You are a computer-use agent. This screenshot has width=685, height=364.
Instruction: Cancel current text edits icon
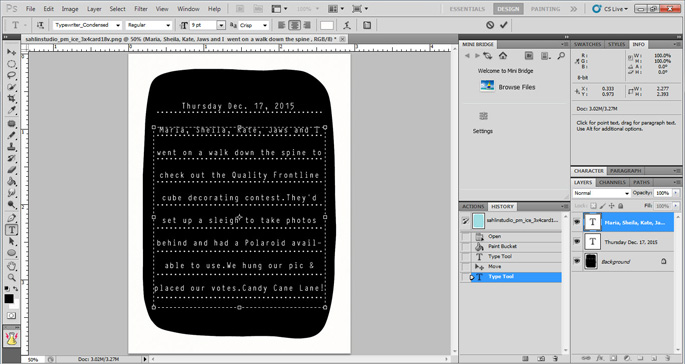[x=490, y=25]
